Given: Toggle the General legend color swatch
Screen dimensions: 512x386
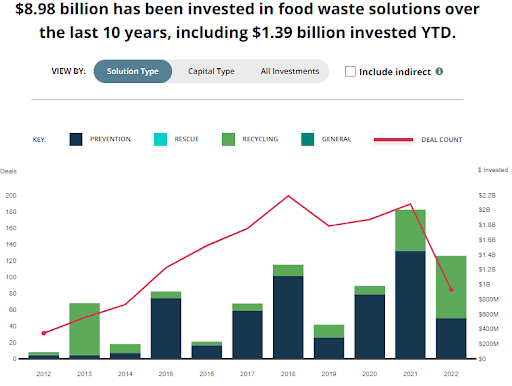Looking at the screenshot, I should pos(307,139).
